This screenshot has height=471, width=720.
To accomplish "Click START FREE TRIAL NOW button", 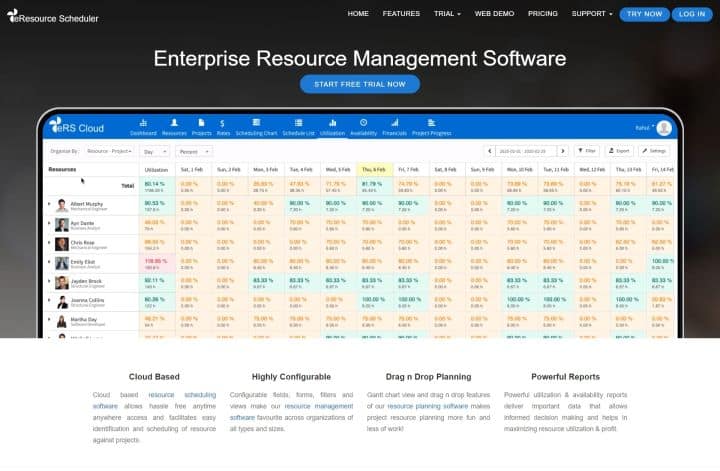I will (x=360, y=84).
